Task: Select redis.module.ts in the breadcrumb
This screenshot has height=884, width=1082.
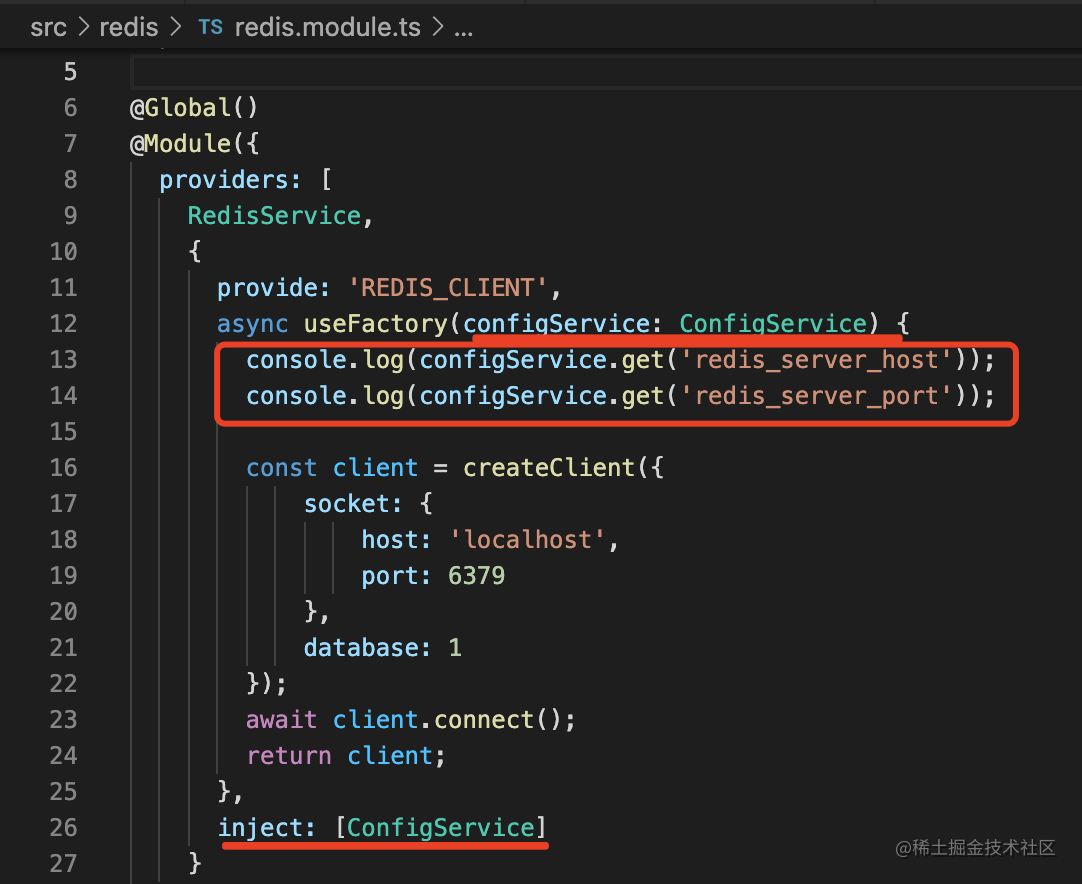Action: [x=327, y=27]
